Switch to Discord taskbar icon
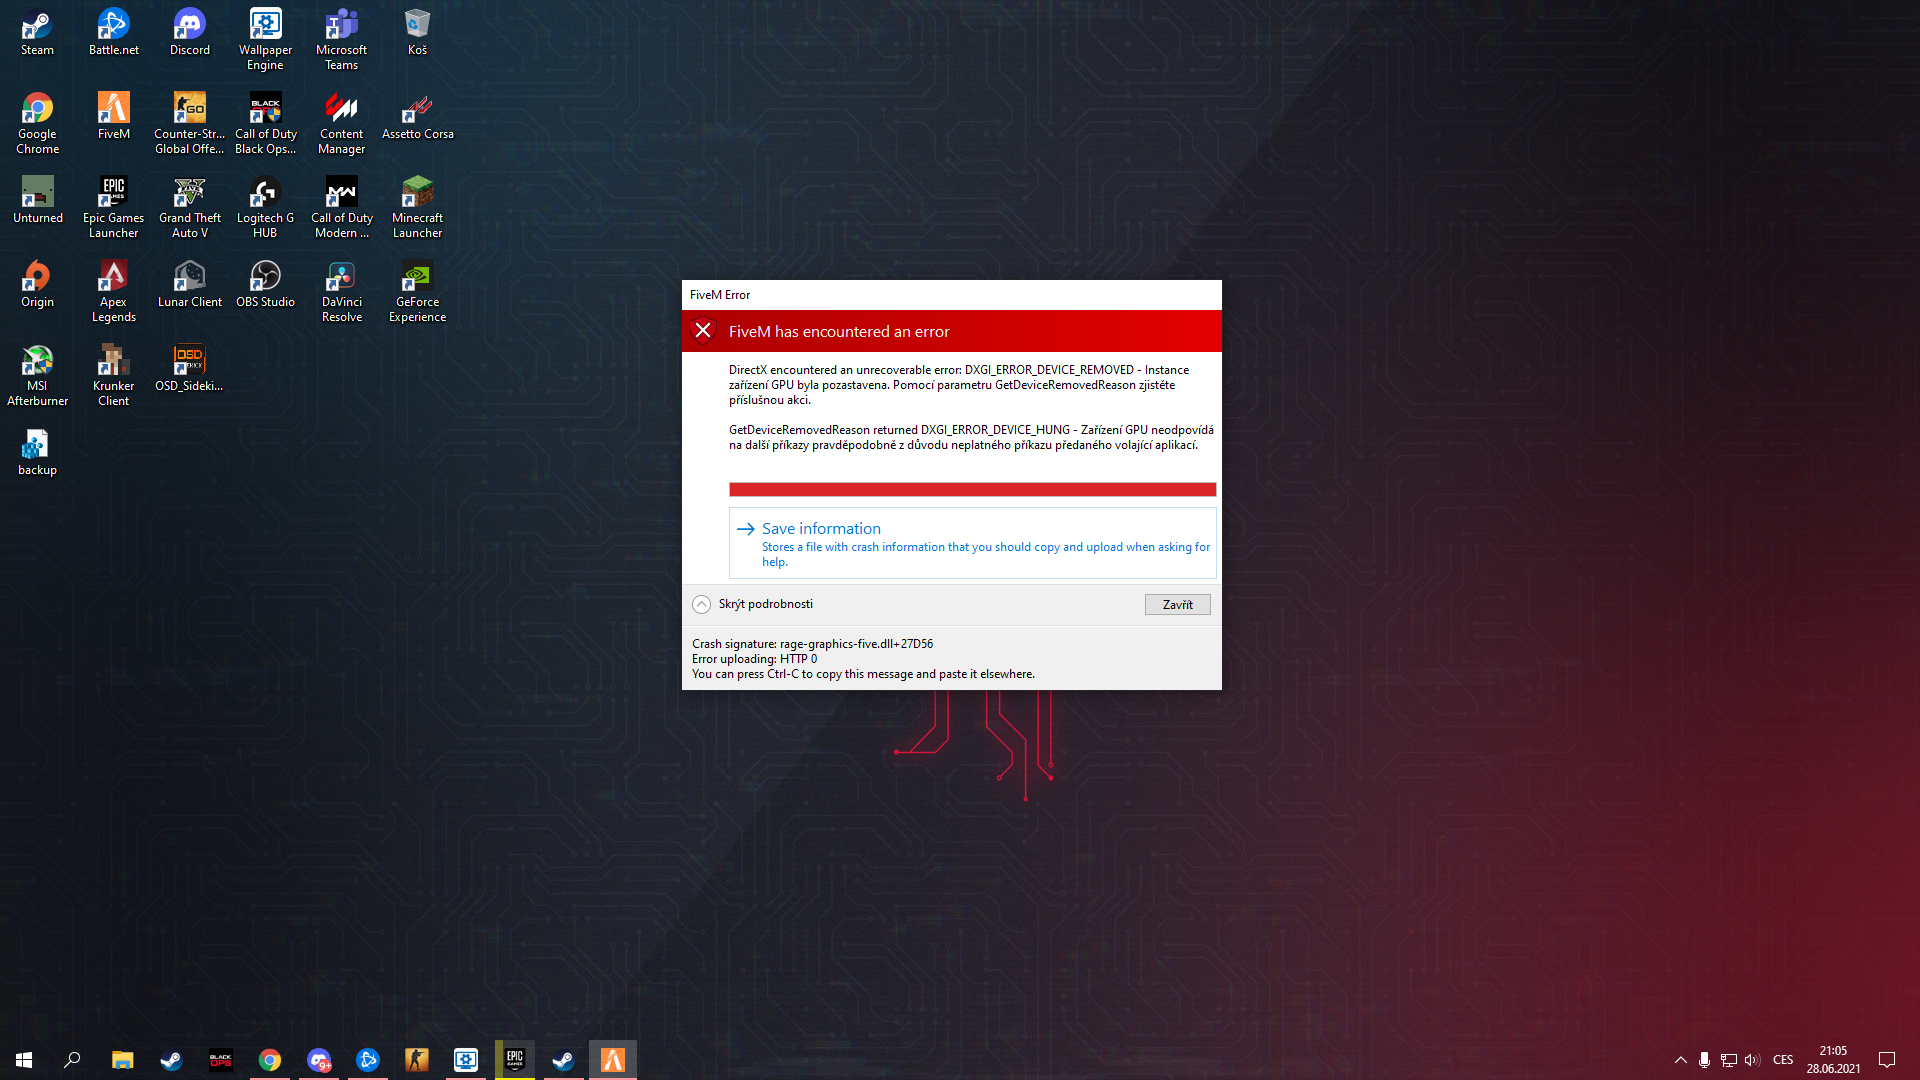 click(318, 1059)
